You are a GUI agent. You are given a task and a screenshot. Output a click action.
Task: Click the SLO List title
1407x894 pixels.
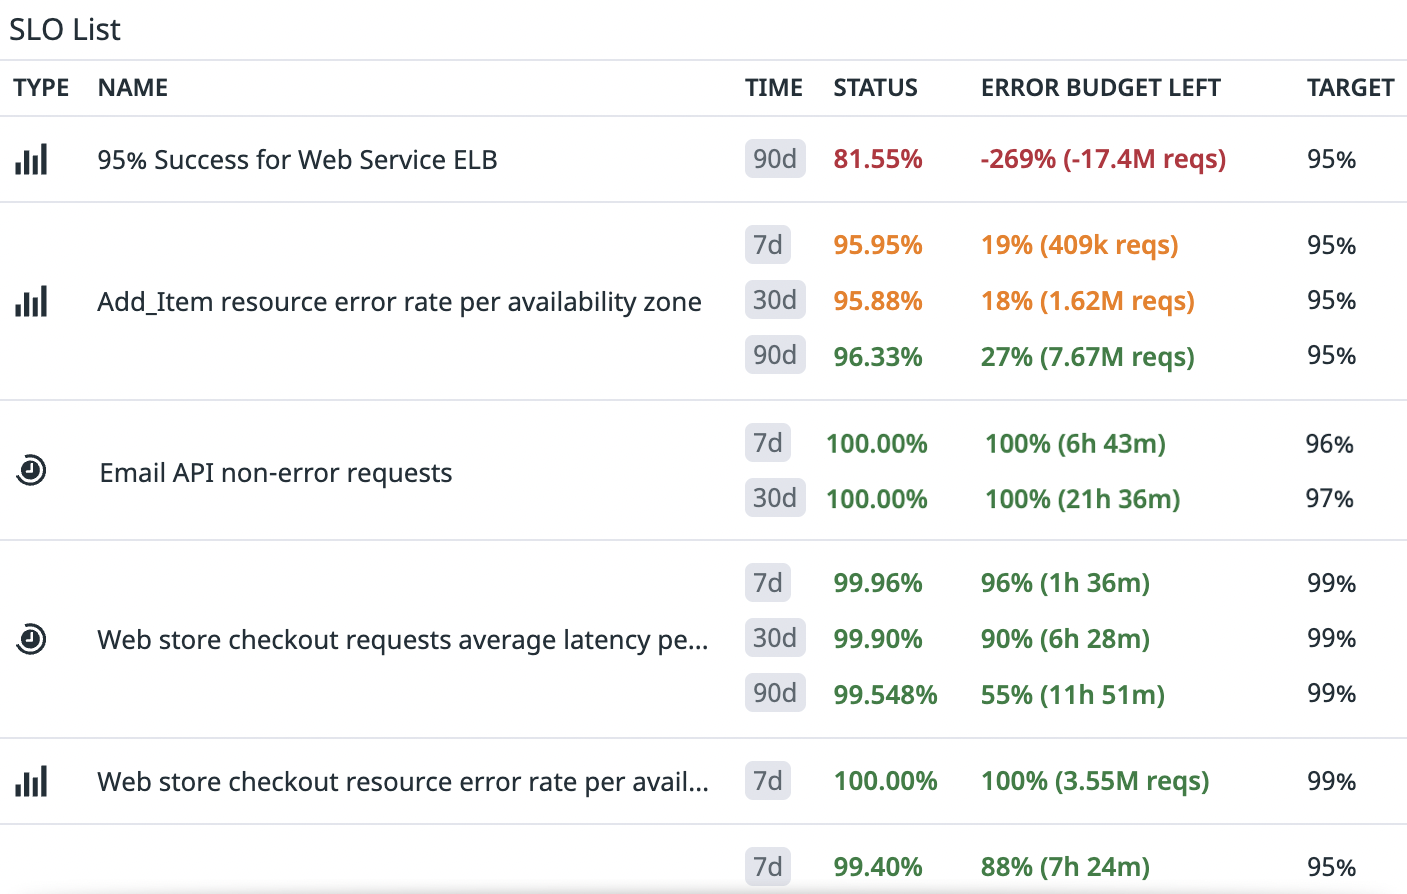(64, 29)
